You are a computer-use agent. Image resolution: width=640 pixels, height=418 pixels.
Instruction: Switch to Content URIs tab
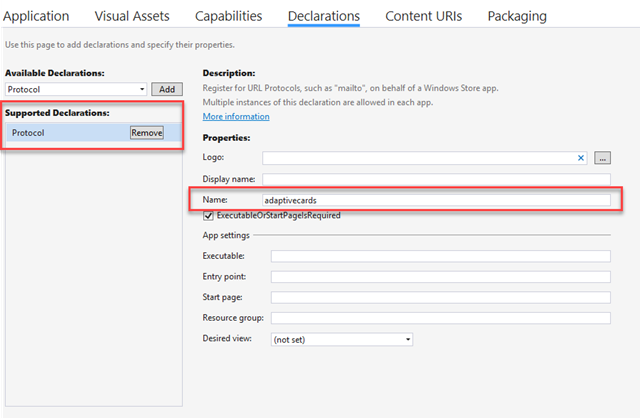coord(424,16)
